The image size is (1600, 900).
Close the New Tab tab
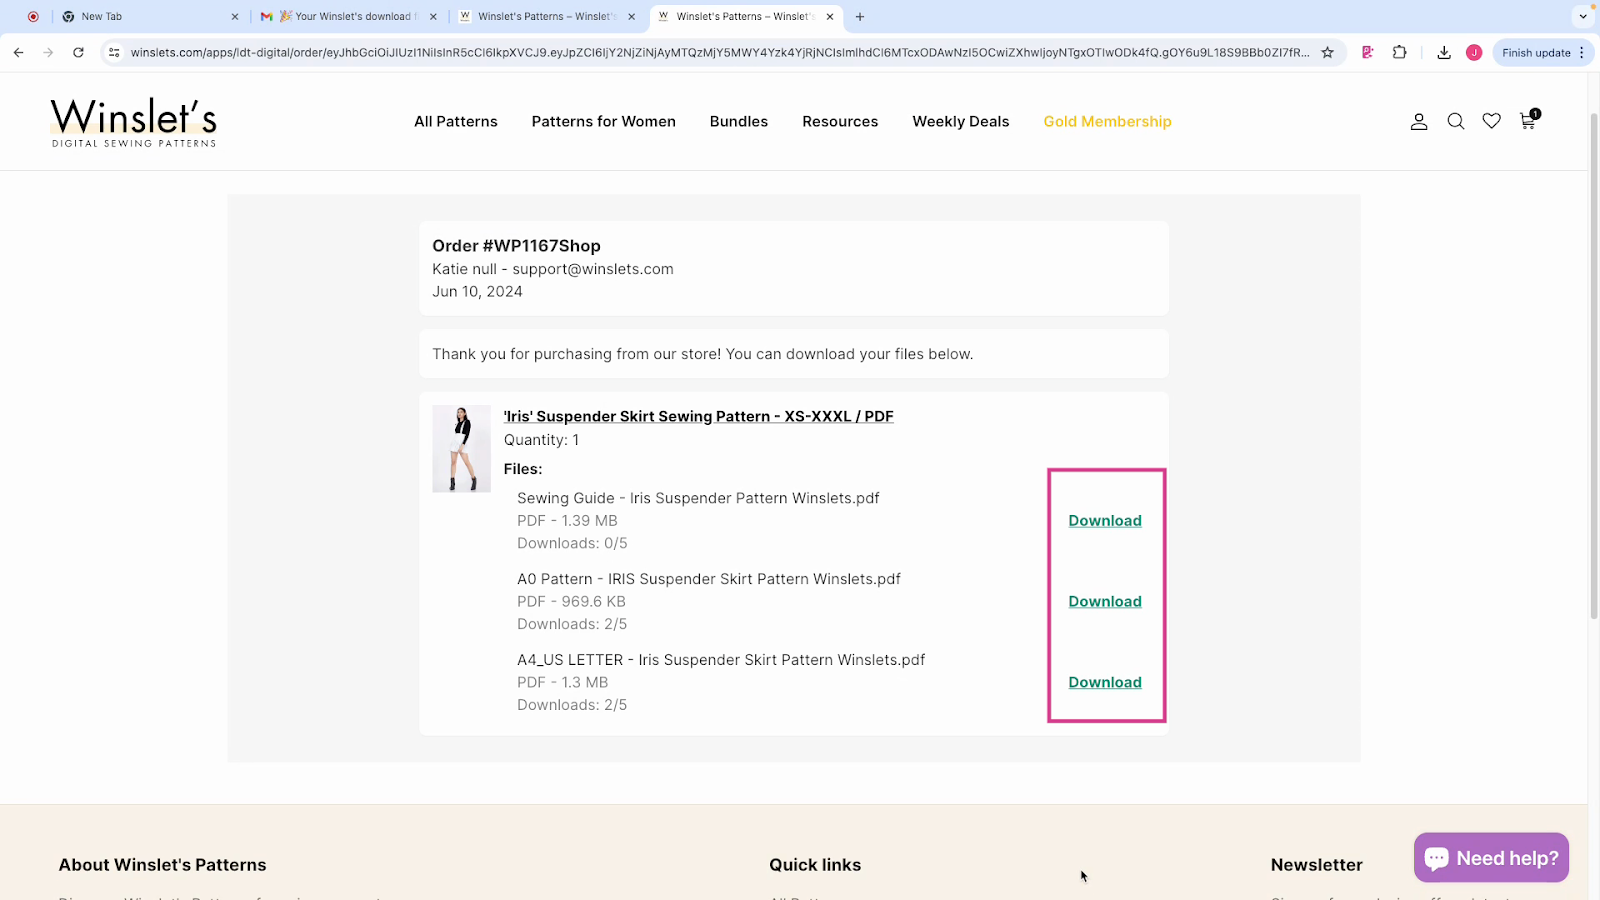tap(235, 17)
